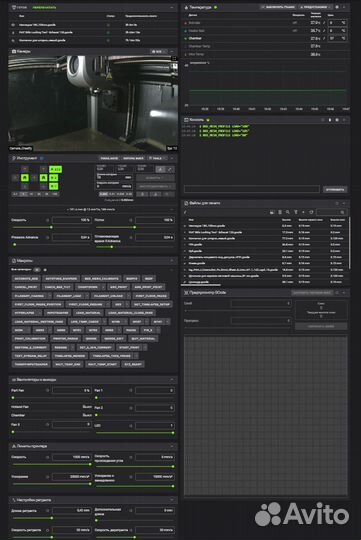Jog toolhead X minus arrow
Image resolution: width=361 pixels, height=540 pixels.
pos(15,178)
